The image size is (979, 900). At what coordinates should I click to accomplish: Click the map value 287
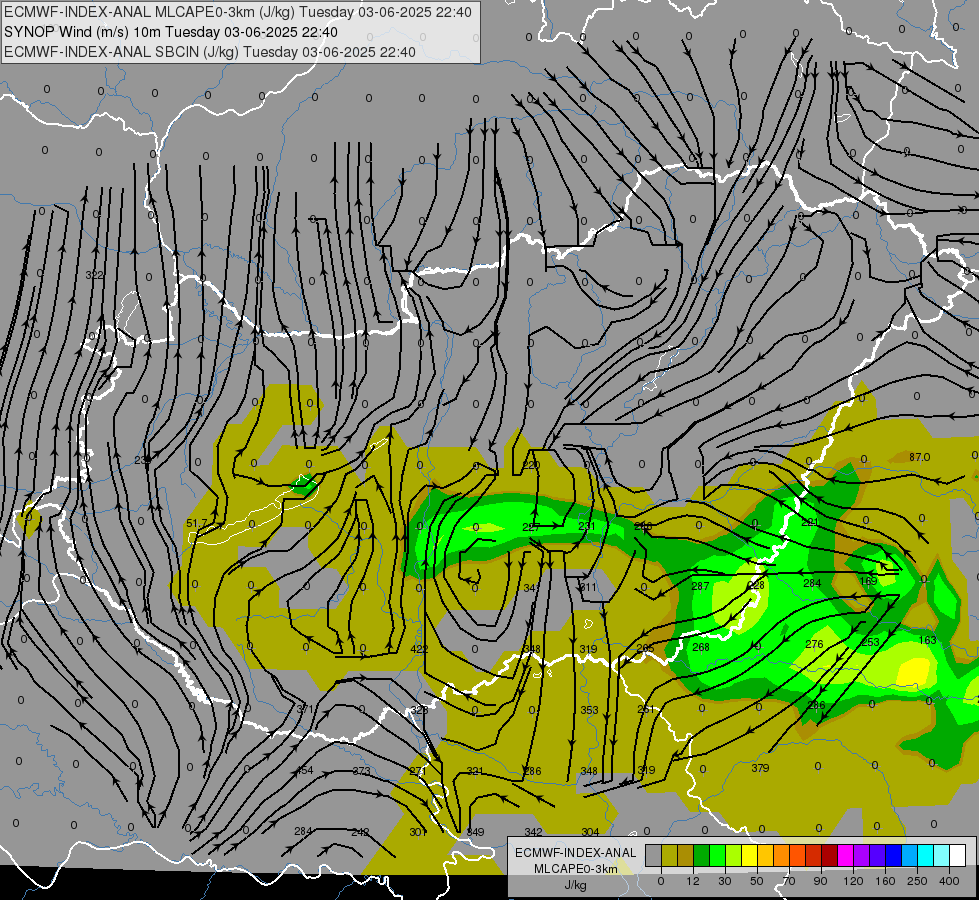click(701, 586)
